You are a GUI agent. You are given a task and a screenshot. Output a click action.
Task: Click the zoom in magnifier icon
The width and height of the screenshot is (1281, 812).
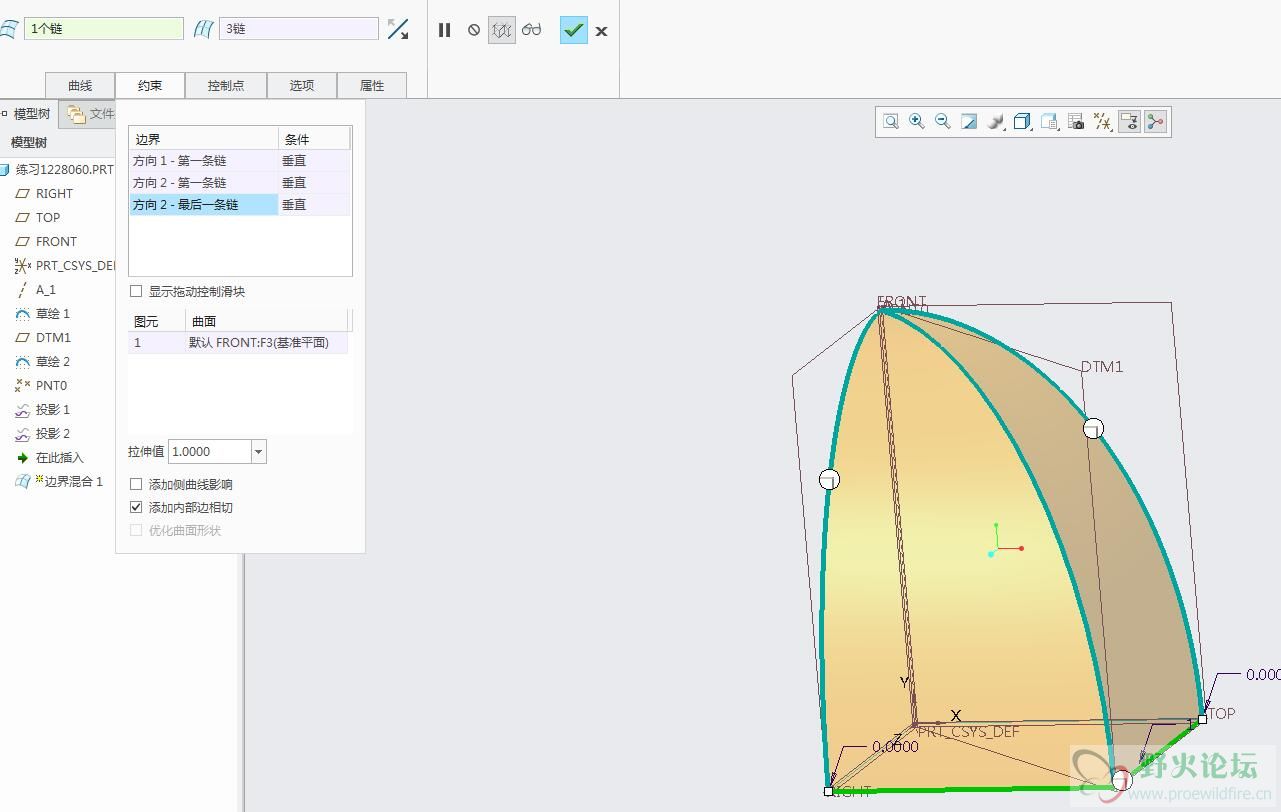point(917,122)
